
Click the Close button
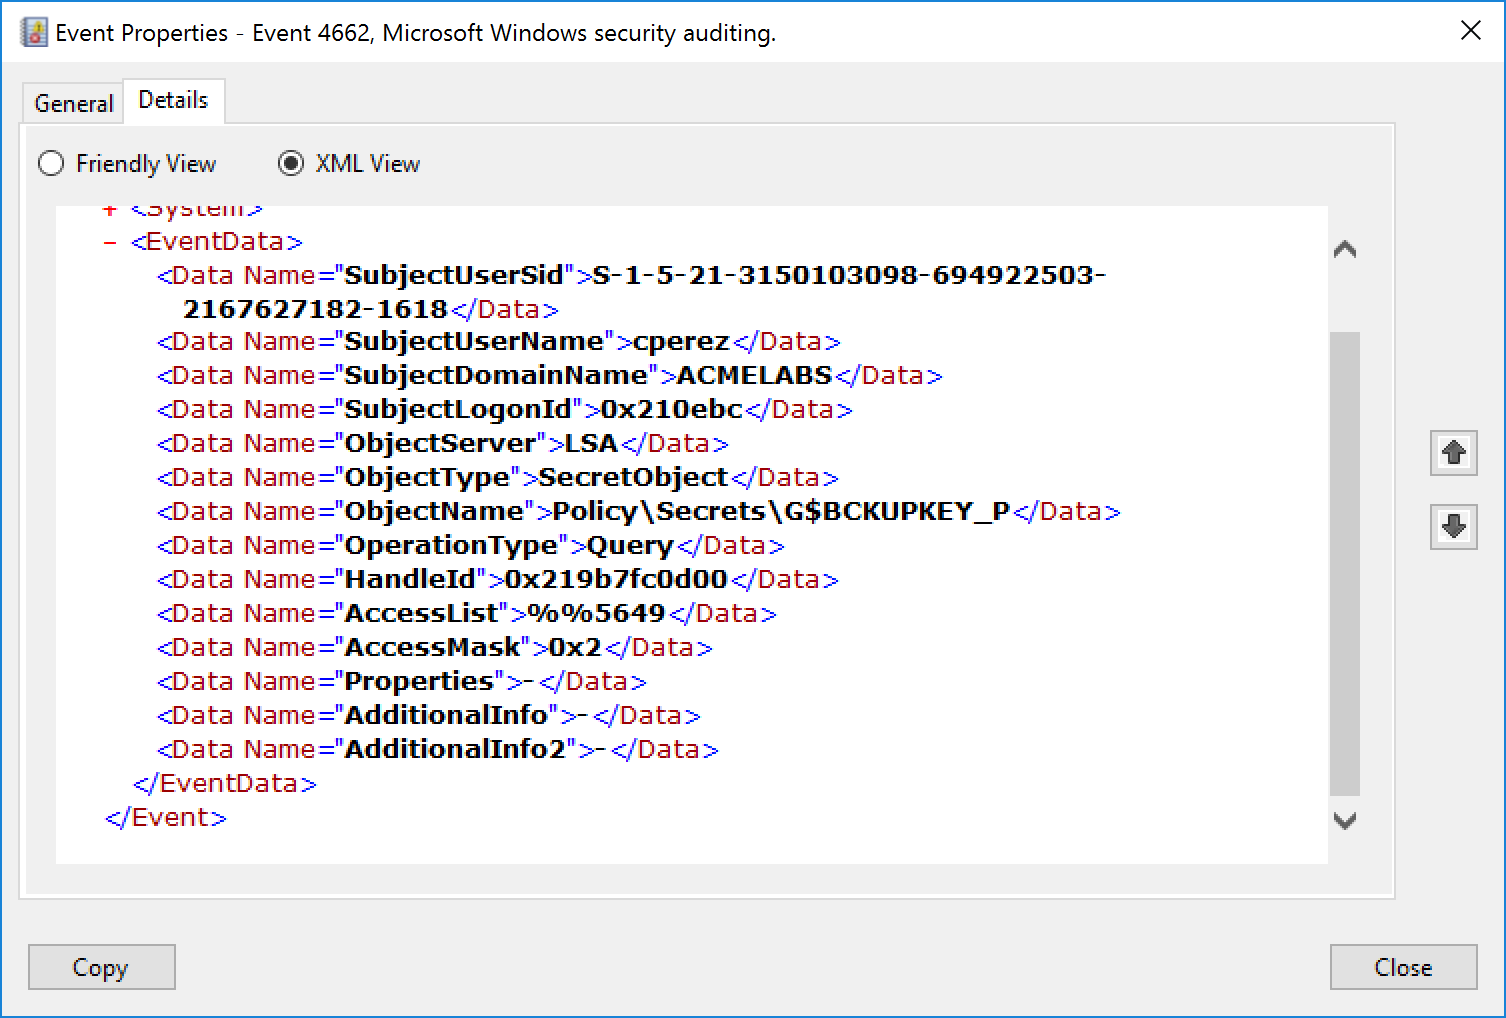coord(1402,966)
